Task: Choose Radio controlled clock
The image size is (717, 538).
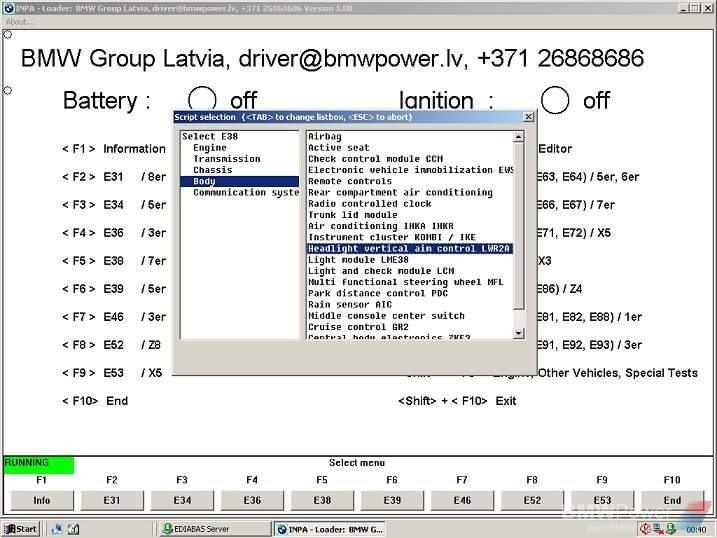Action: pyautogui.click(x=369, y=203)
